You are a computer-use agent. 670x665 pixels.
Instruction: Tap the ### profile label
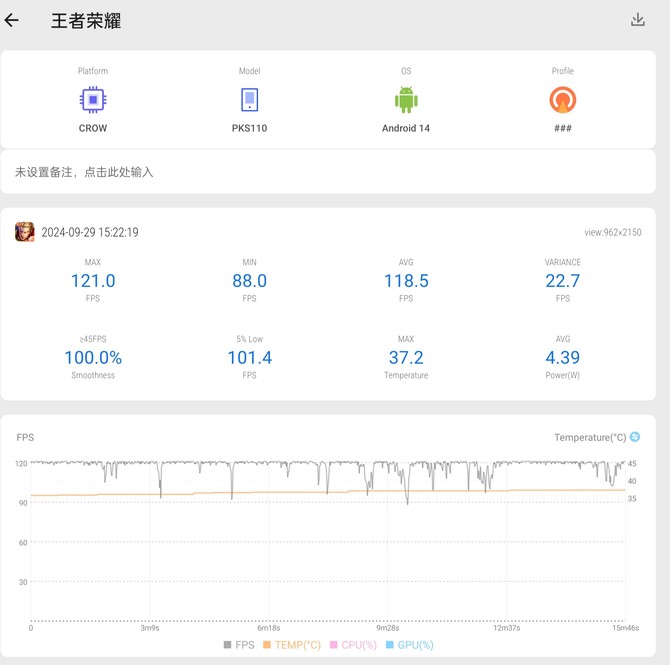(562, 128)
